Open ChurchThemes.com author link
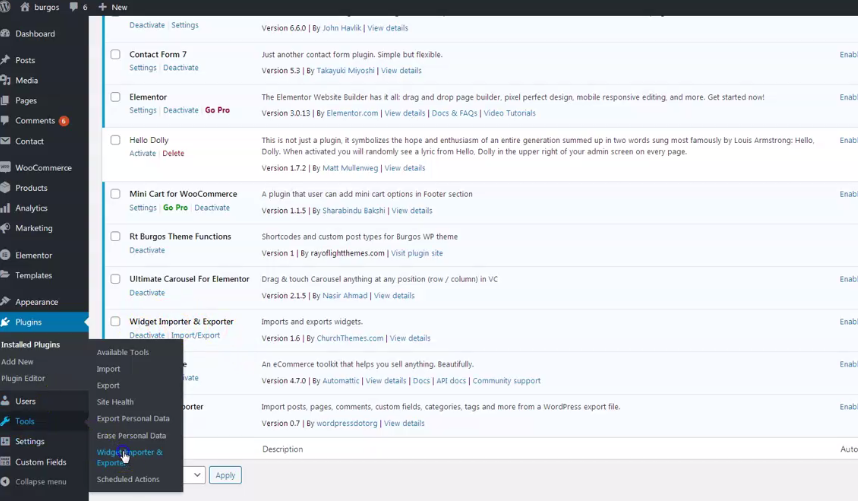 tap(350, 338)
